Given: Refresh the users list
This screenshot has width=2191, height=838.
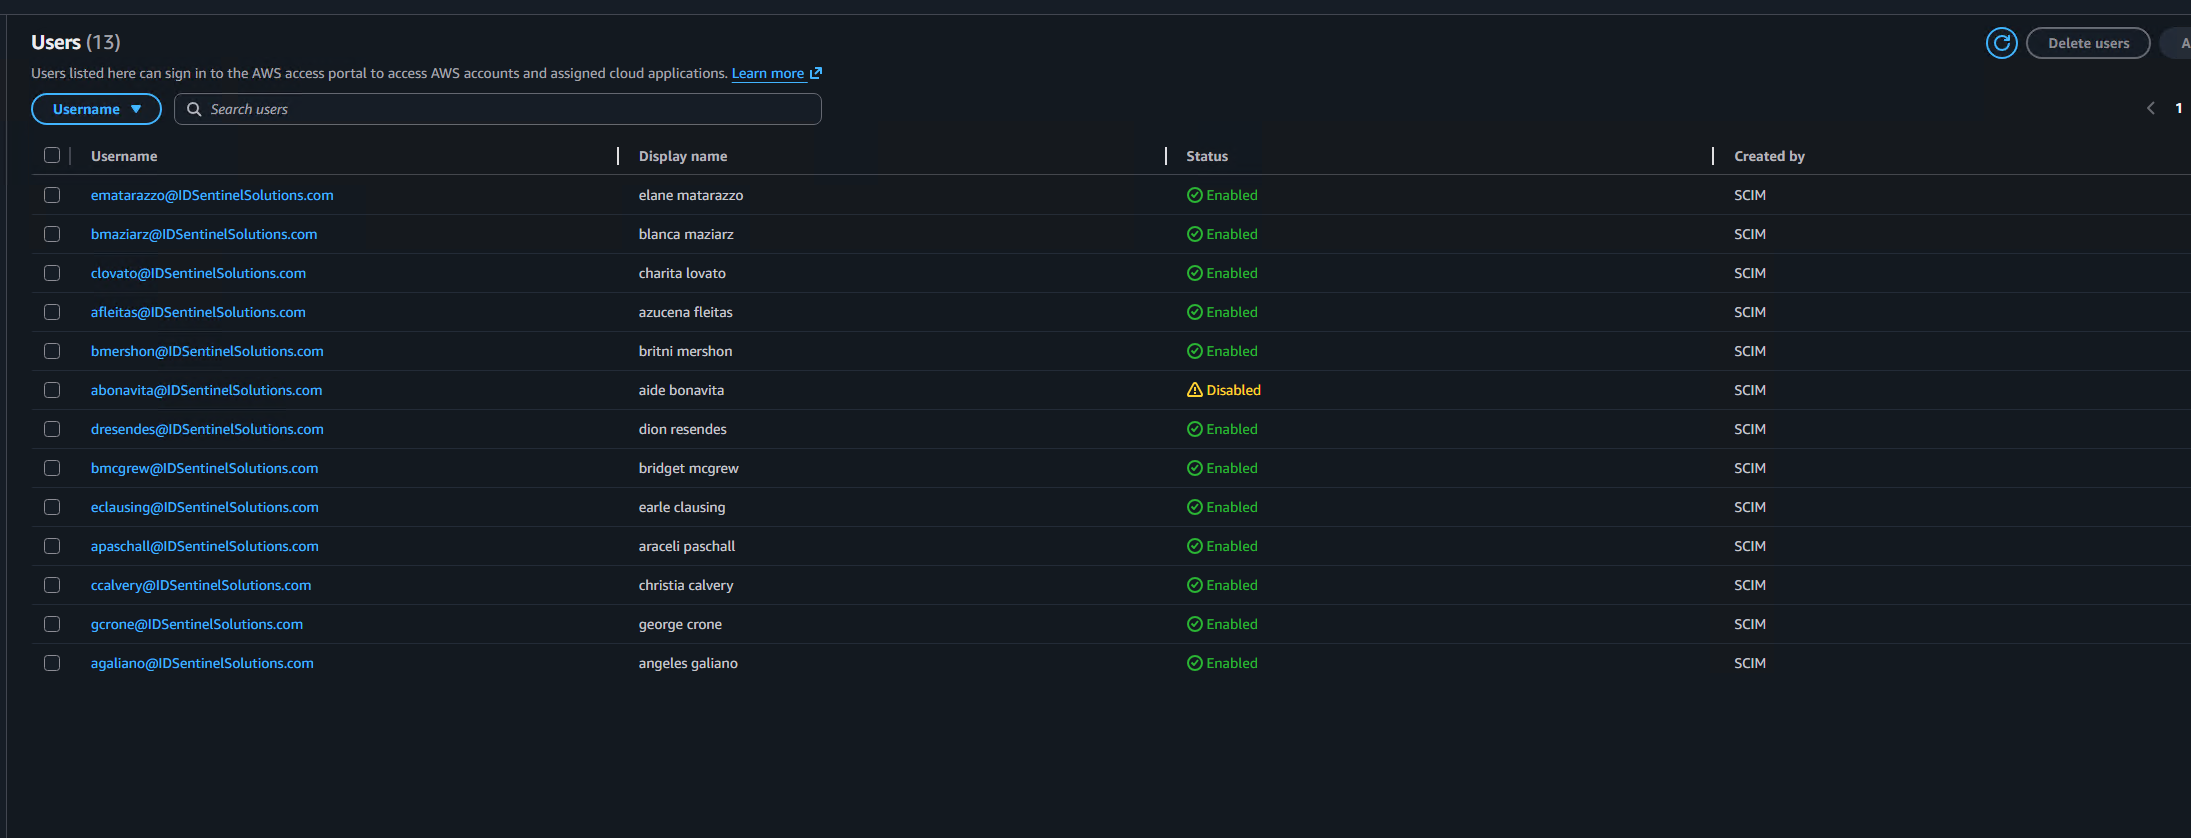Looking at the screenshot, I should (2001, 43).
